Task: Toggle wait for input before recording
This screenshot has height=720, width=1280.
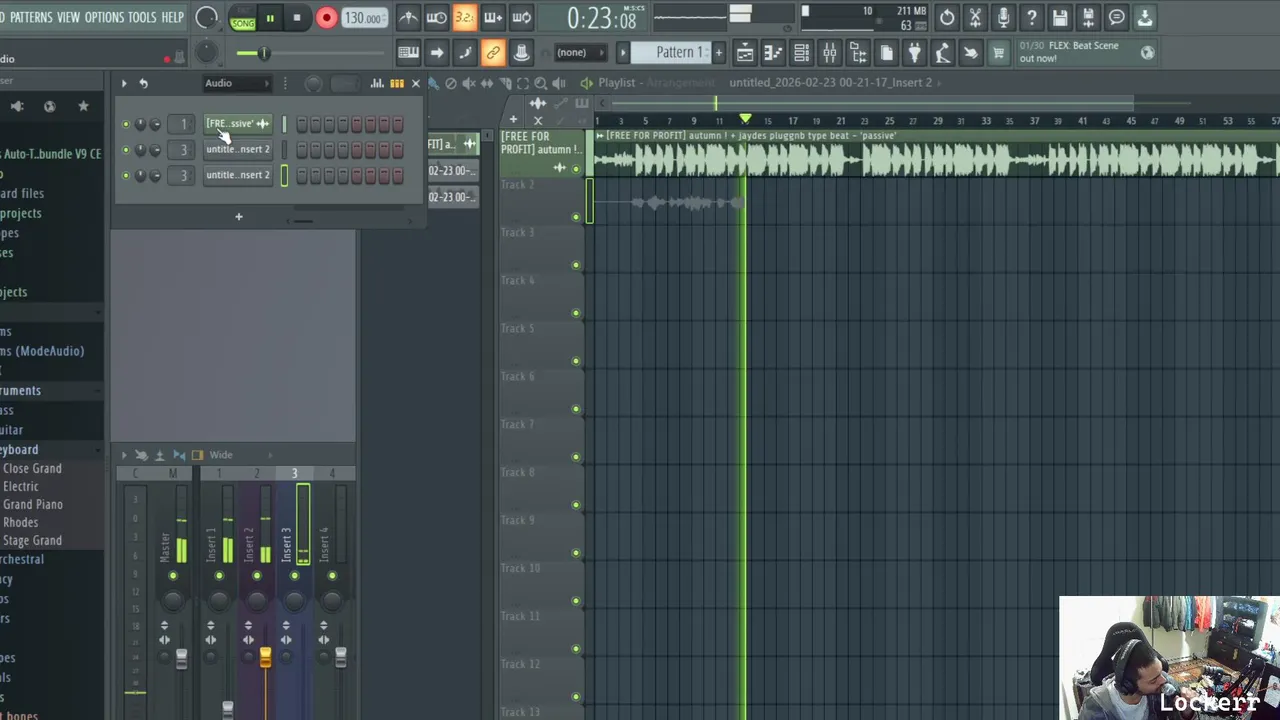Action: [437, 17]
